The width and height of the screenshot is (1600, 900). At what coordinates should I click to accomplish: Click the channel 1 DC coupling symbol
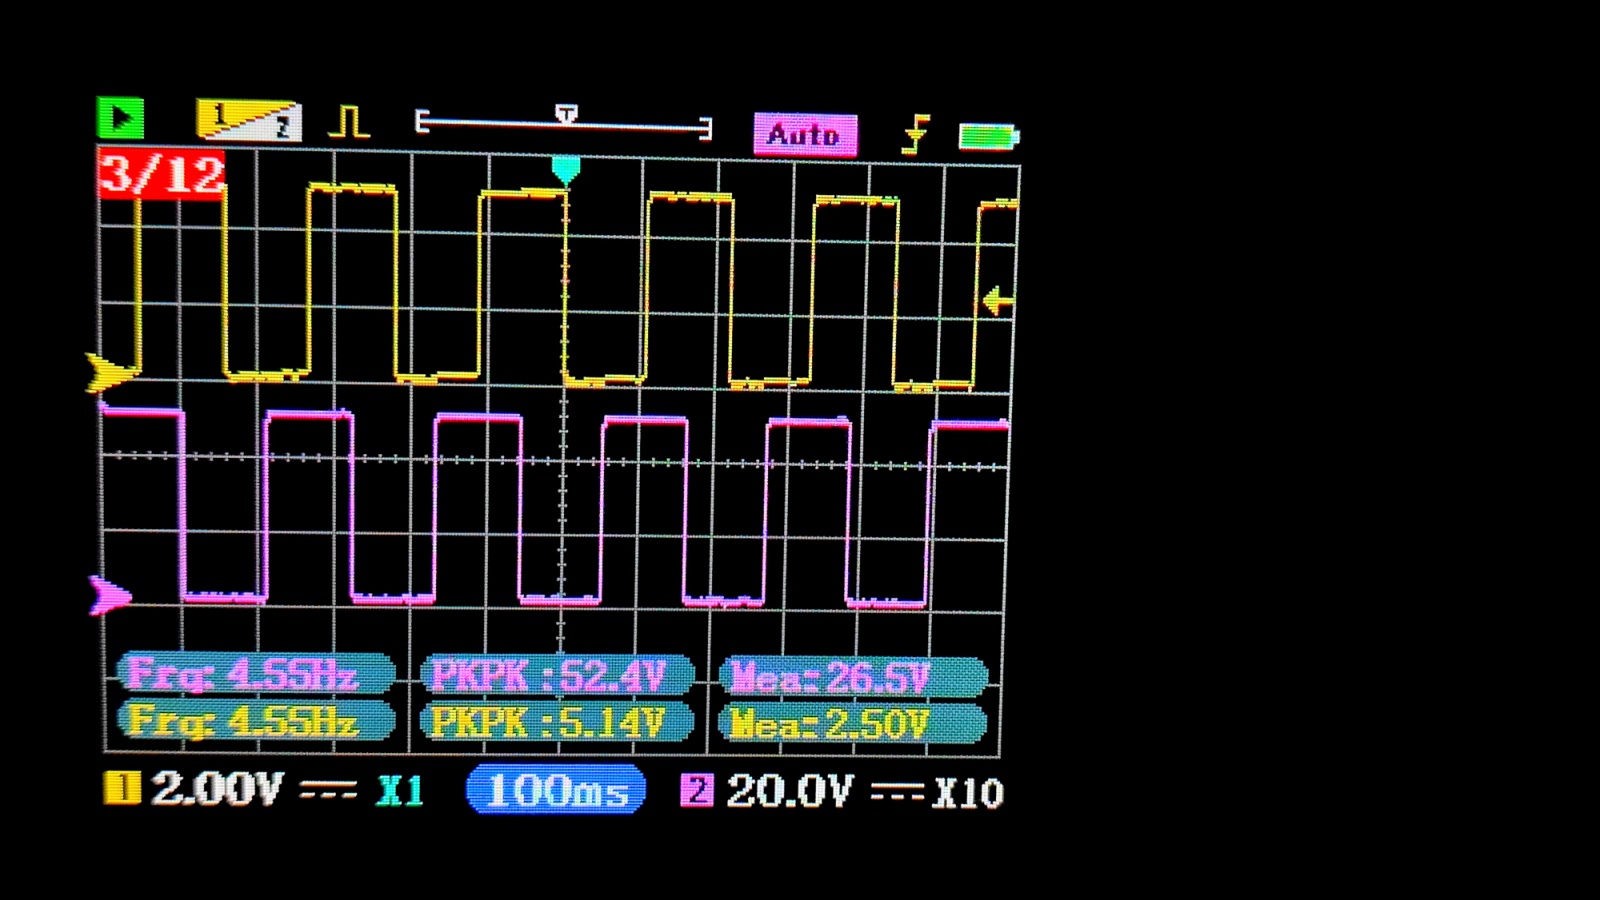coord(328,791)
